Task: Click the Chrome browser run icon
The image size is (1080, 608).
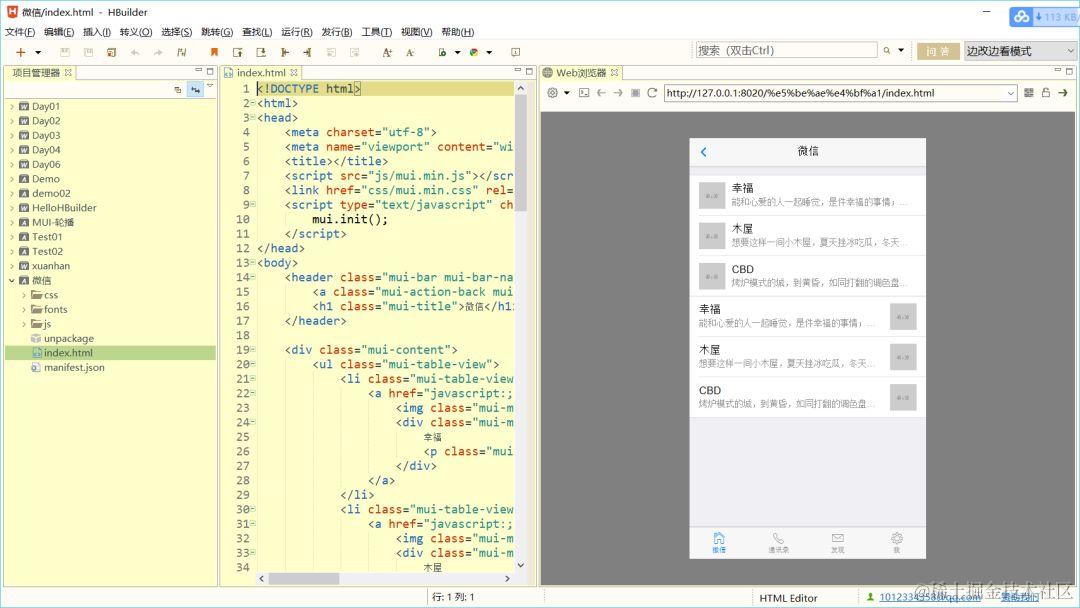Action: 474,52
